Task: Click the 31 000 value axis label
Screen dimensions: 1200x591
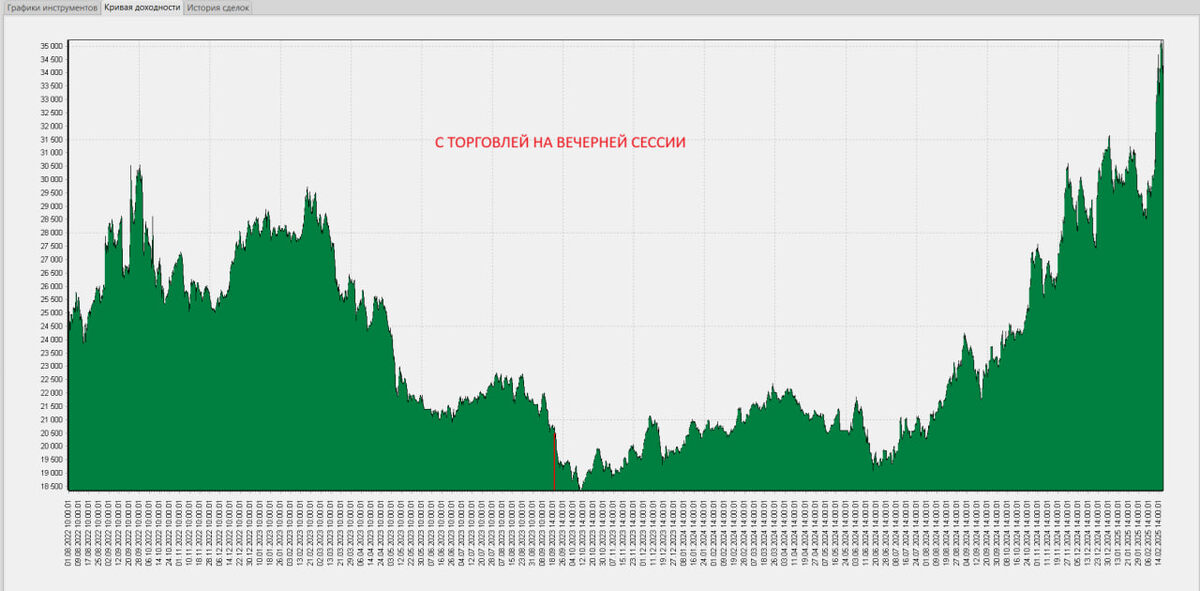Action: 51,153
